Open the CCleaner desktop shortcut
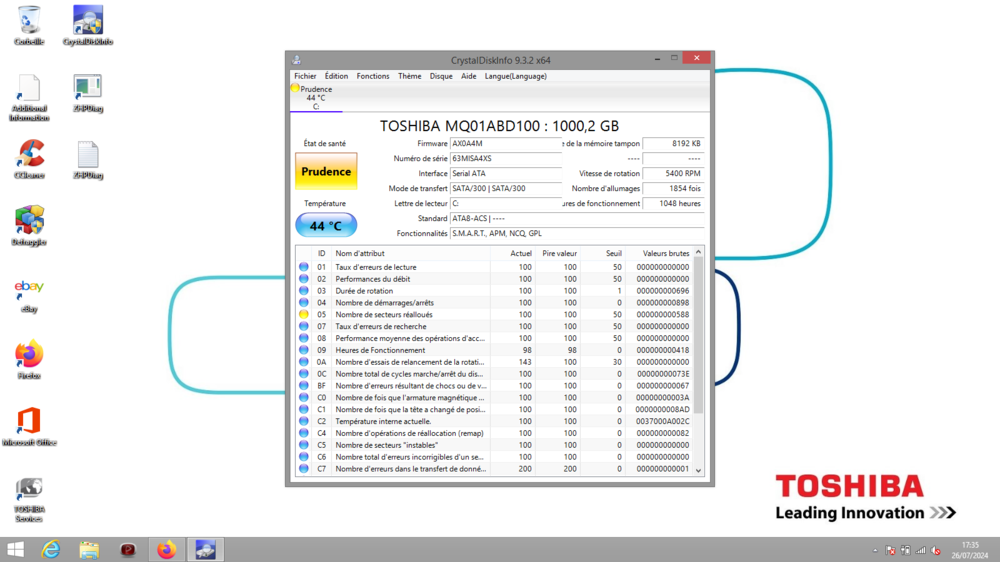 click(30, 156)
